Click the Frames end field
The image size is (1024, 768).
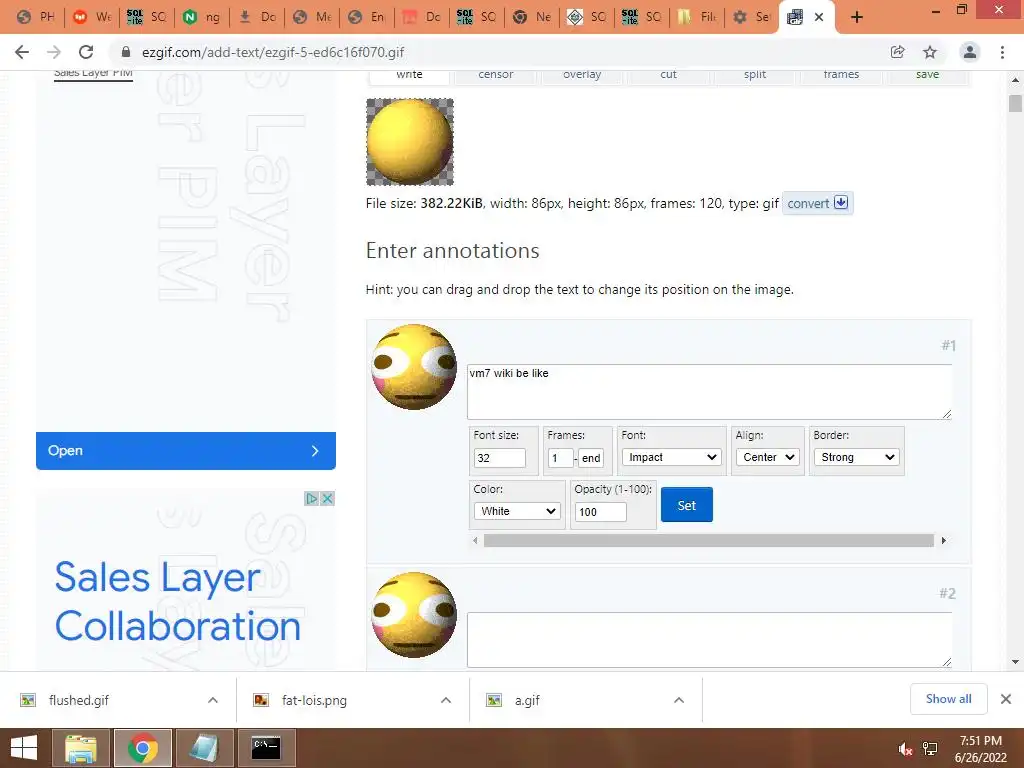tap(591, 458)
